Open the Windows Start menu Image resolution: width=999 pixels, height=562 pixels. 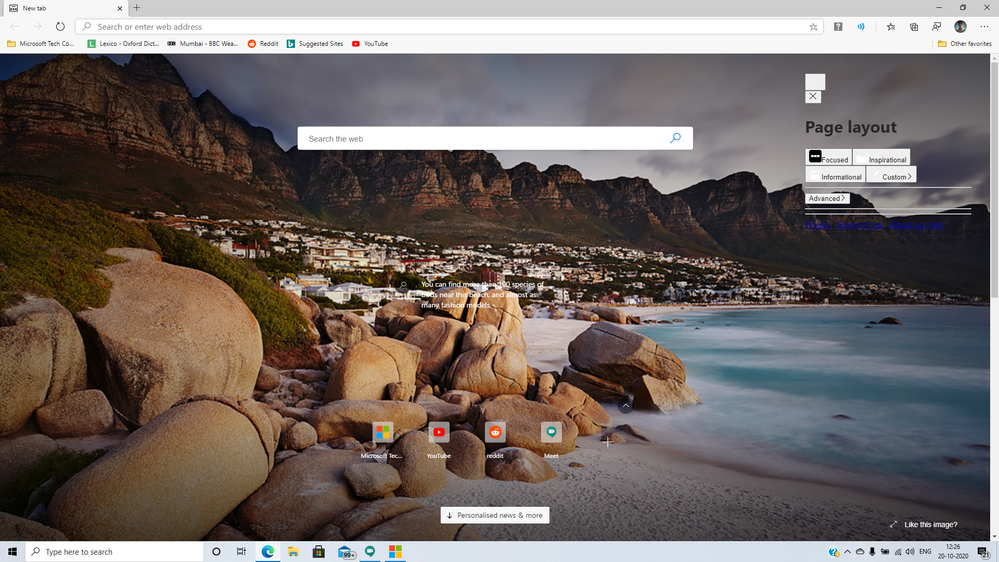point(12,552)
